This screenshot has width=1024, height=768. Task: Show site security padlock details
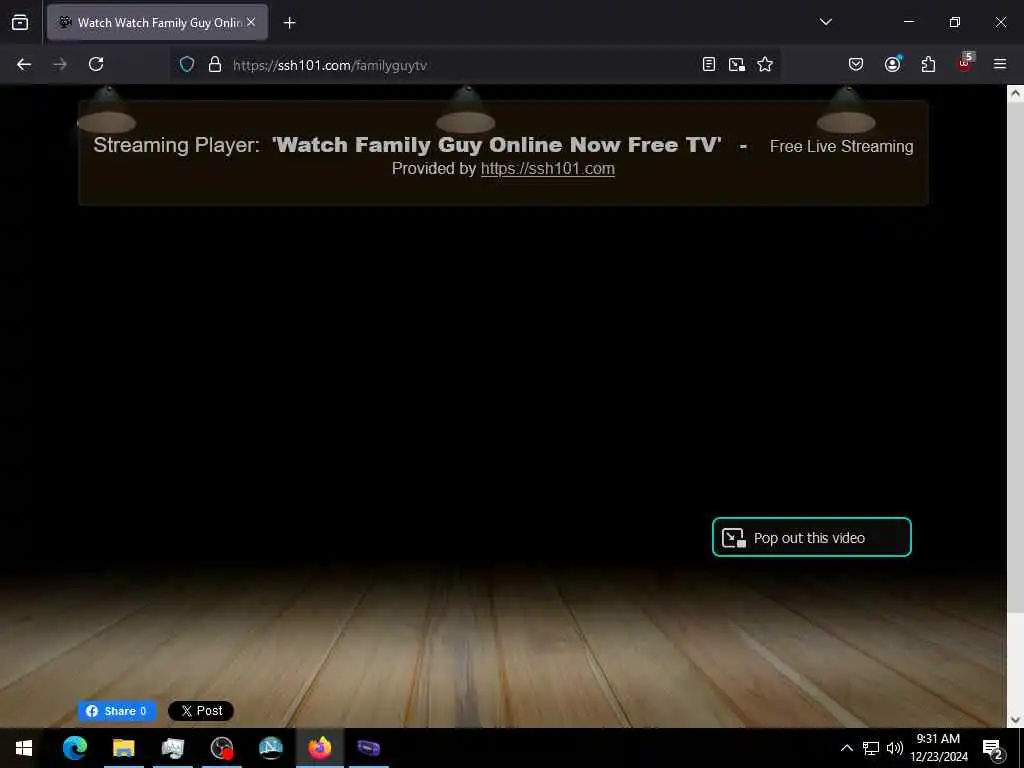tap(215, 65)
